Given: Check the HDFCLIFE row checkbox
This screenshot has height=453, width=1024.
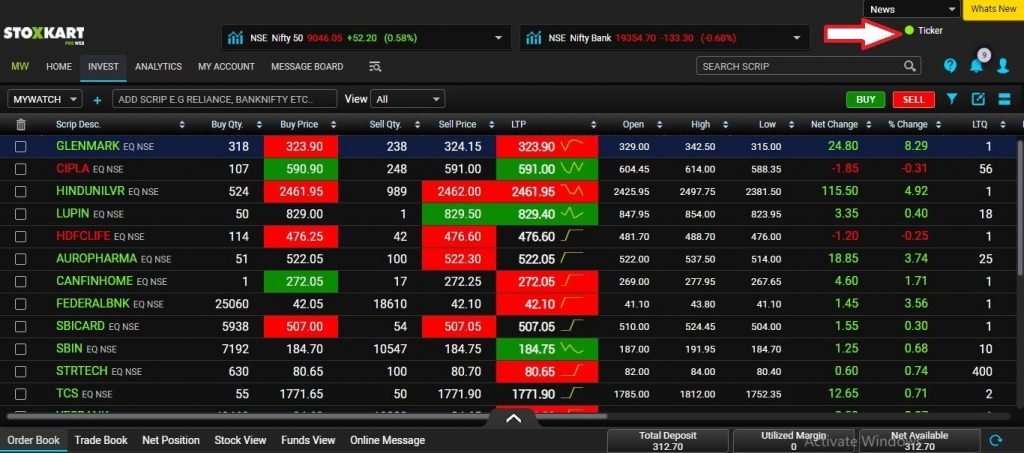Looking at the screenshot, I should point(21,237).
